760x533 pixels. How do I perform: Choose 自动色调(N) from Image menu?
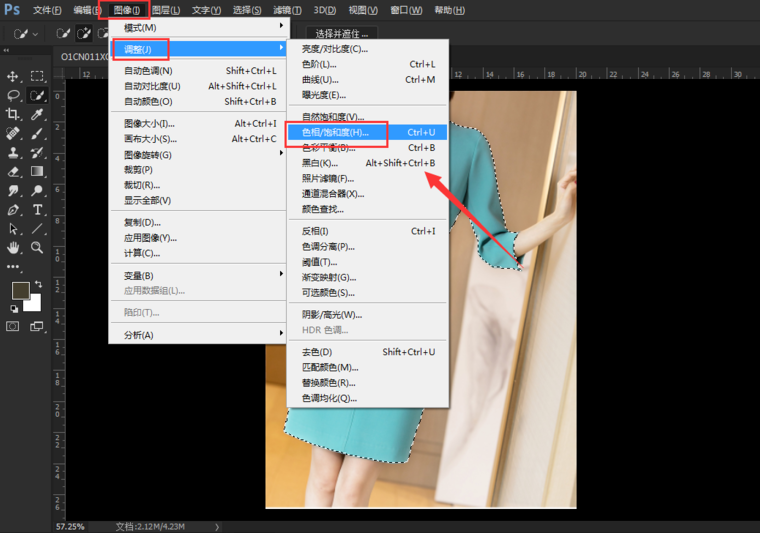tap(199, 71)
